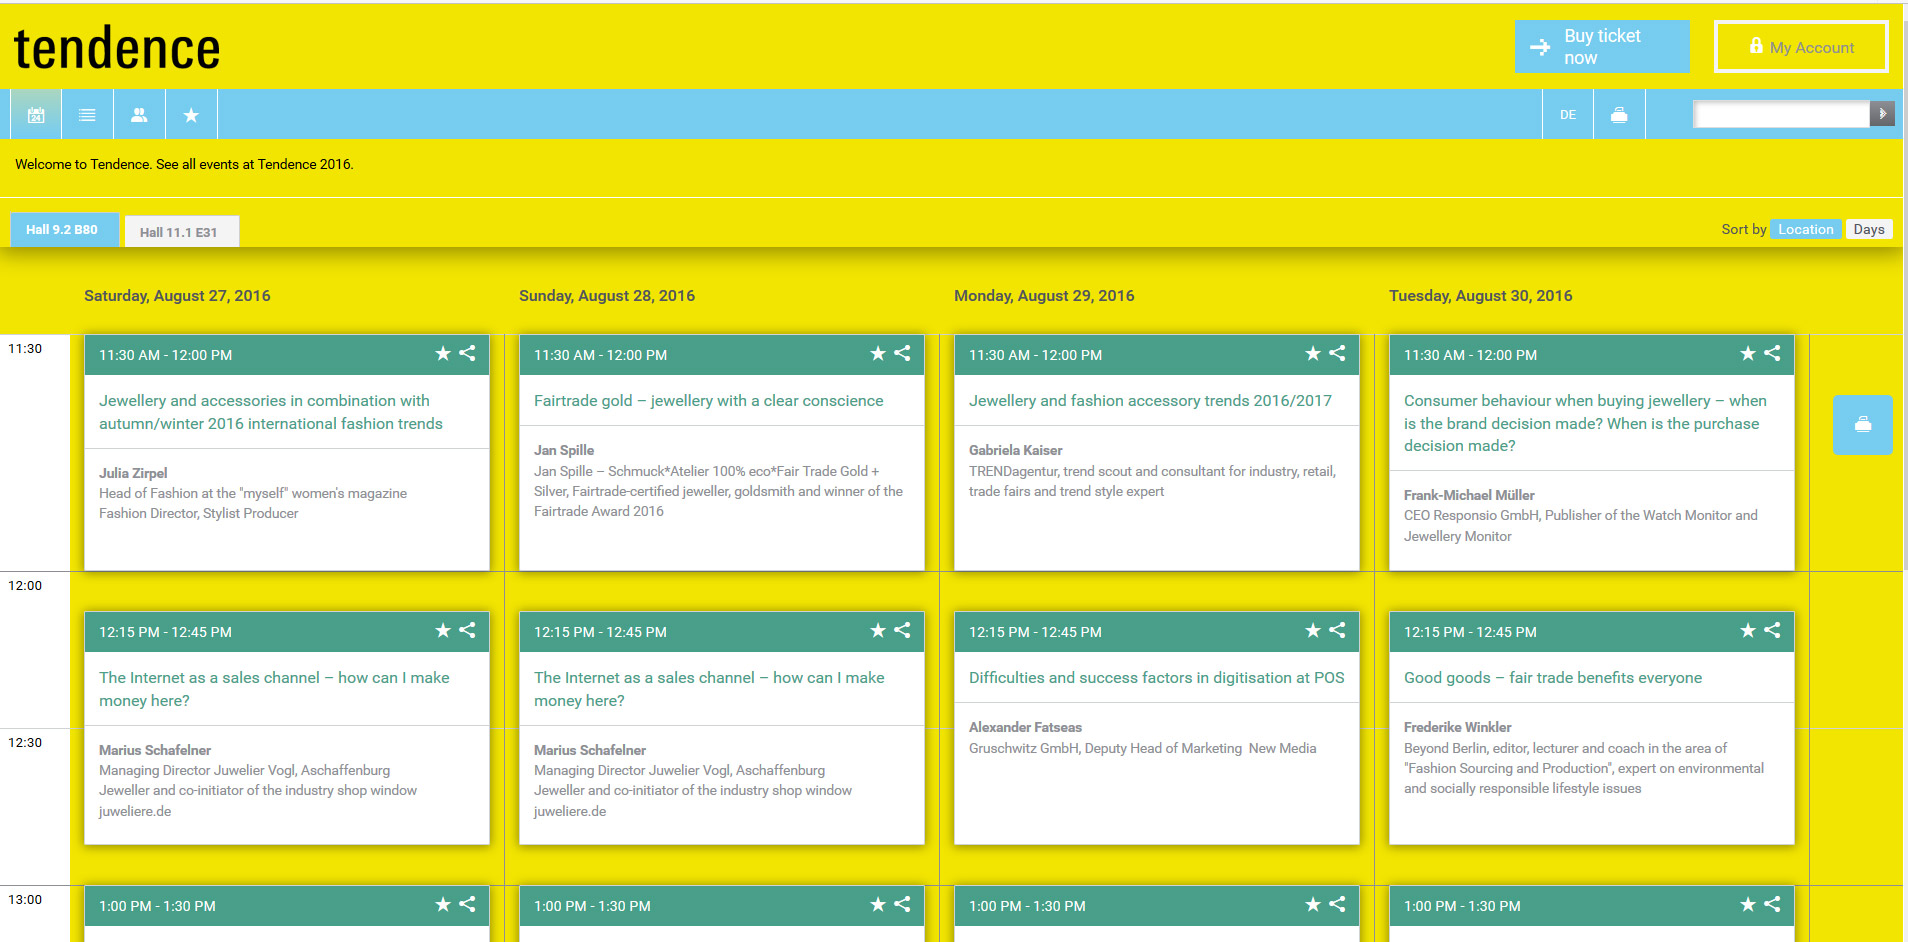Favorite the Consumer behaviour Tuesday session

click(1748, 354)
